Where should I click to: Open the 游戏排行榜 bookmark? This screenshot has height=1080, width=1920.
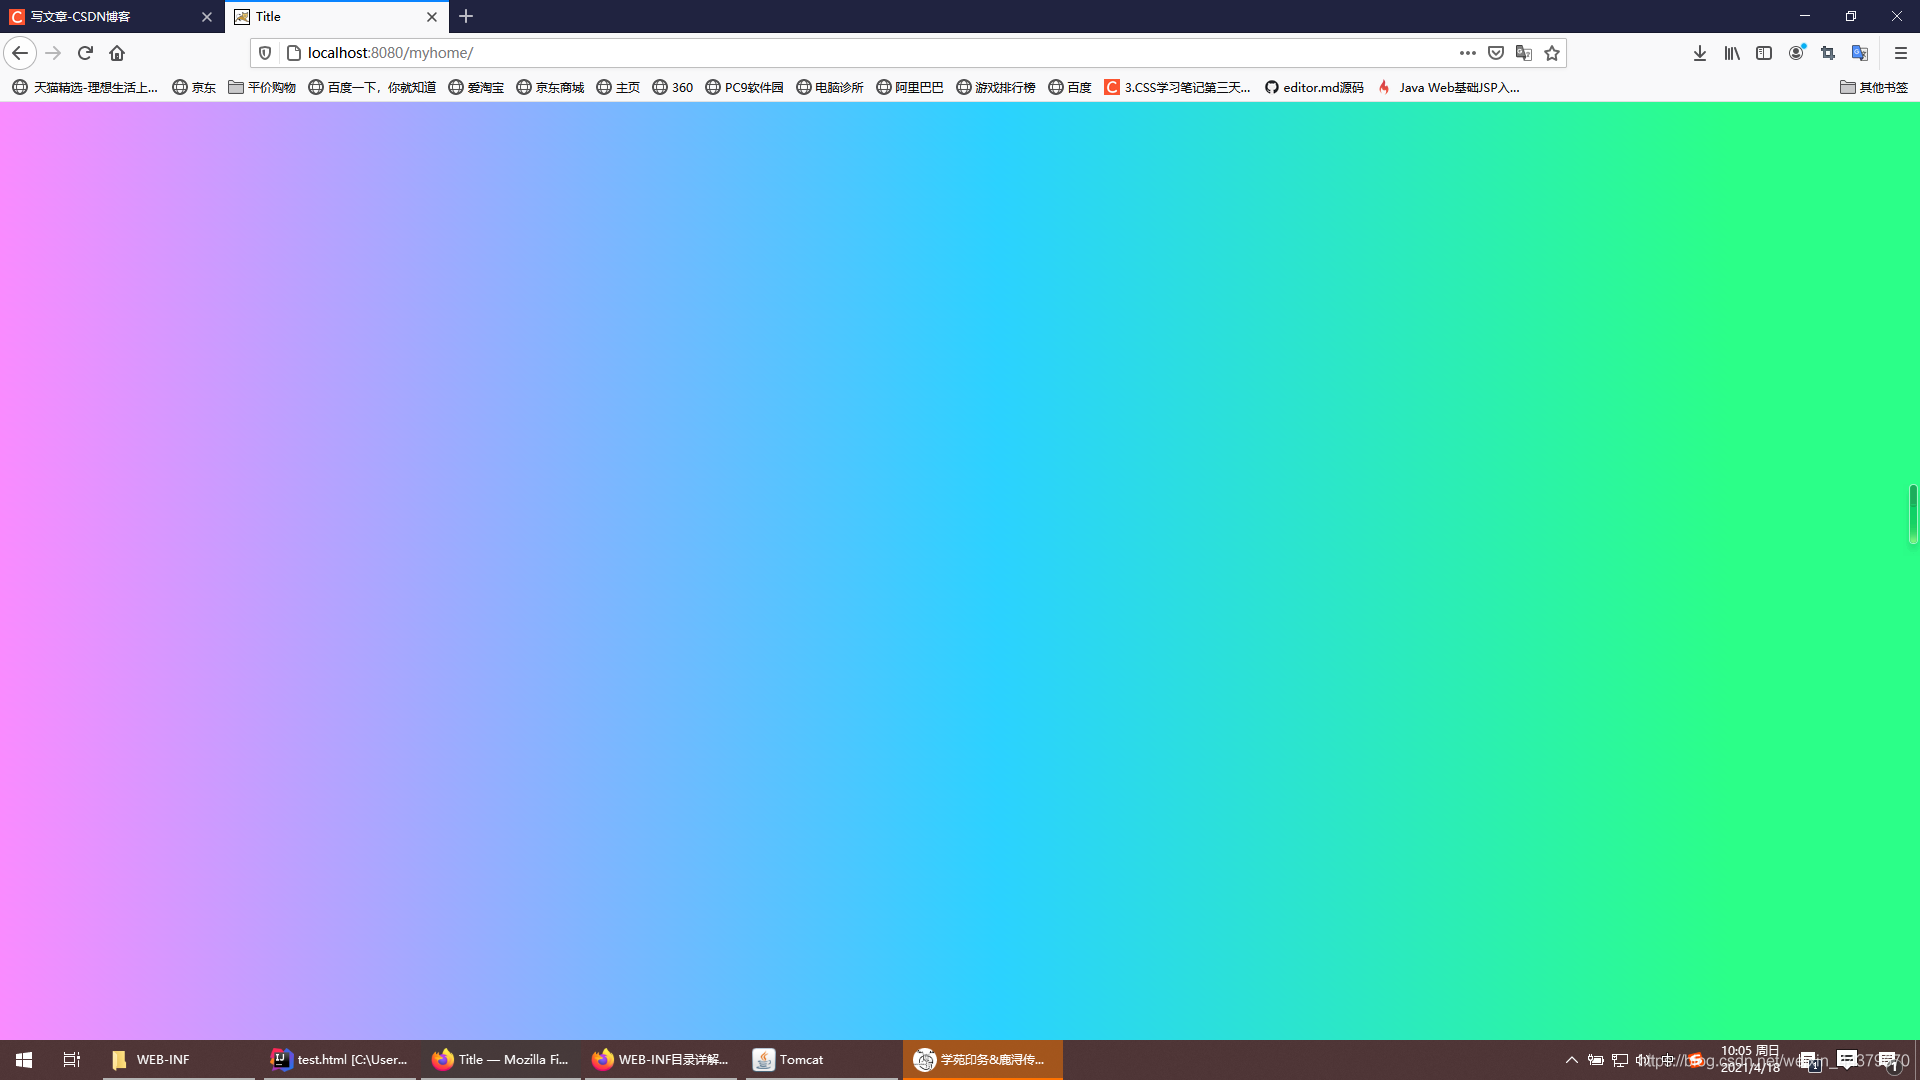pos(996,88)
